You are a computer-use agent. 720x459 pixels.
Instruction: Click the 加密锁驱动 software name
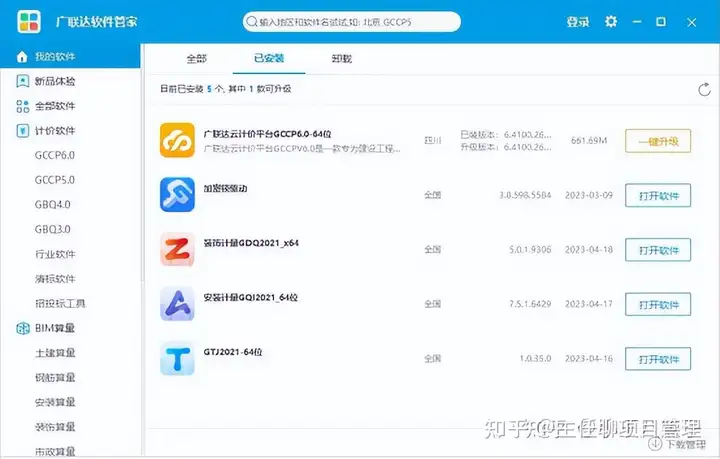pyautogui.click(x=225, y=188)
